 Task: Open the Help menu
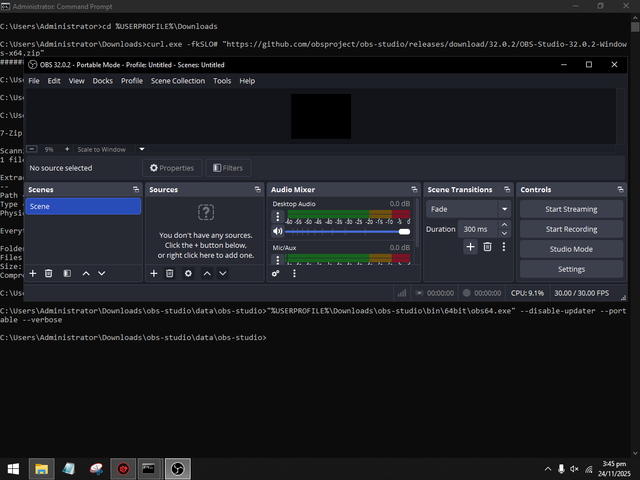247,81
